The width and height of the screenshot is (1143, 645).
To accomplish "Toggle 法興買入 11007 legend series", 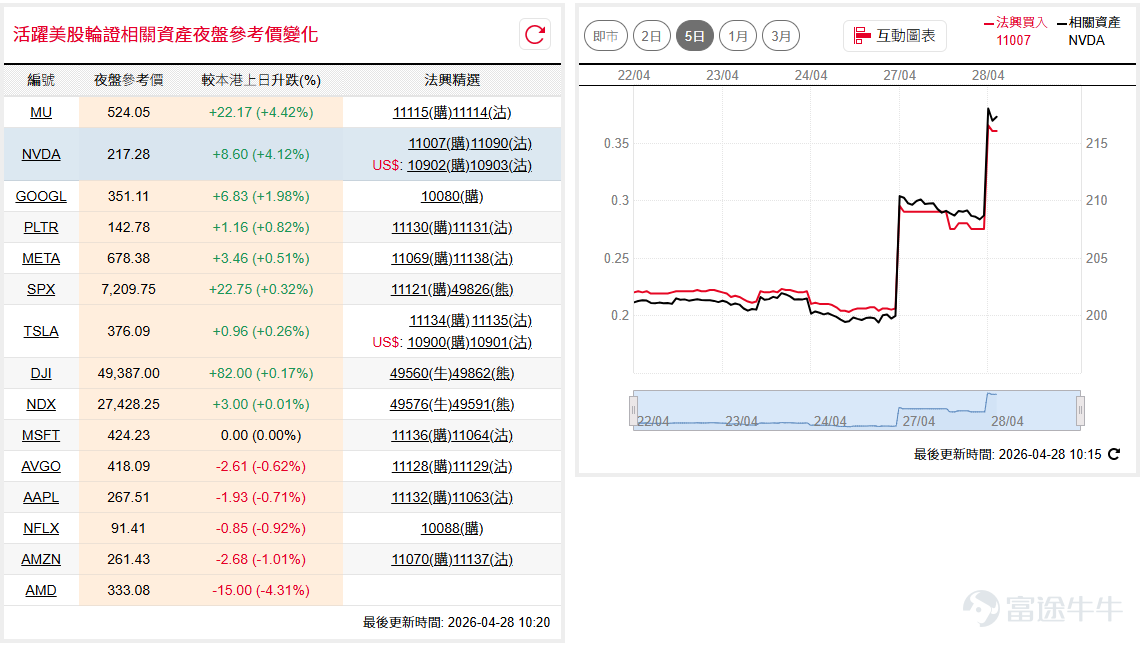I will click(x=1015, y=31).
